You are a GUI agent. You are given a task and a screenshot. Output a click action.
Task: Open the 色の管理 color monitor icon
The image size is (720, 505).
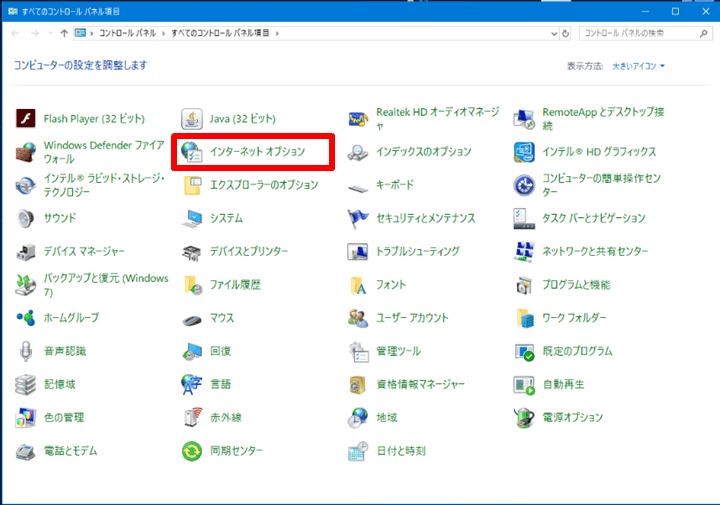[x=26, y=418]
